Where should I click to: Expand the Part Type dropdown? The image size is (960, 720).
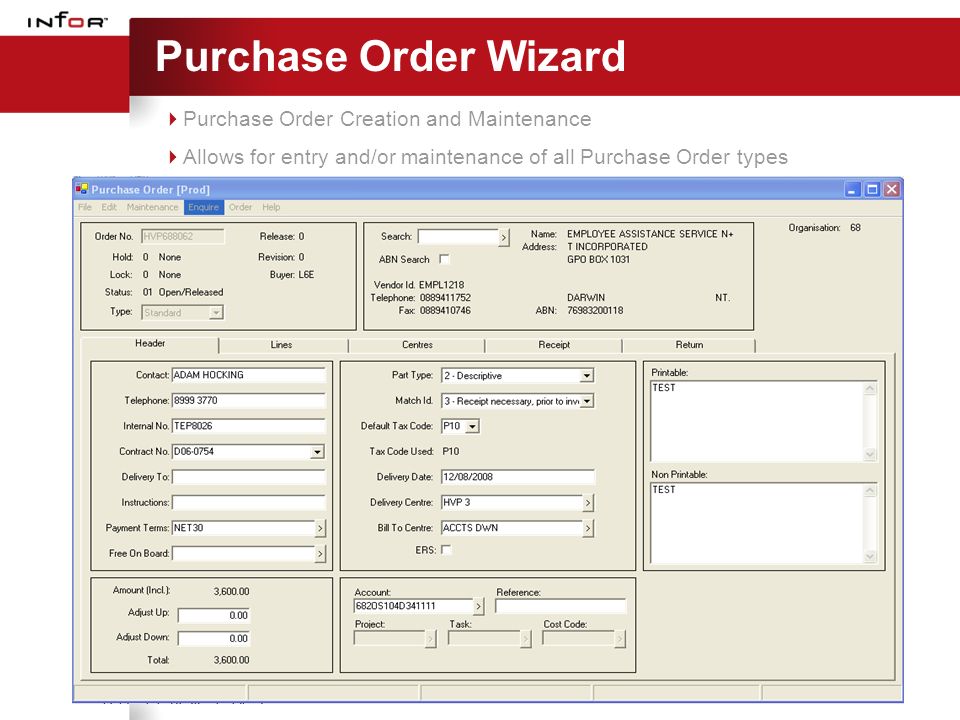(x=587, y=375)
